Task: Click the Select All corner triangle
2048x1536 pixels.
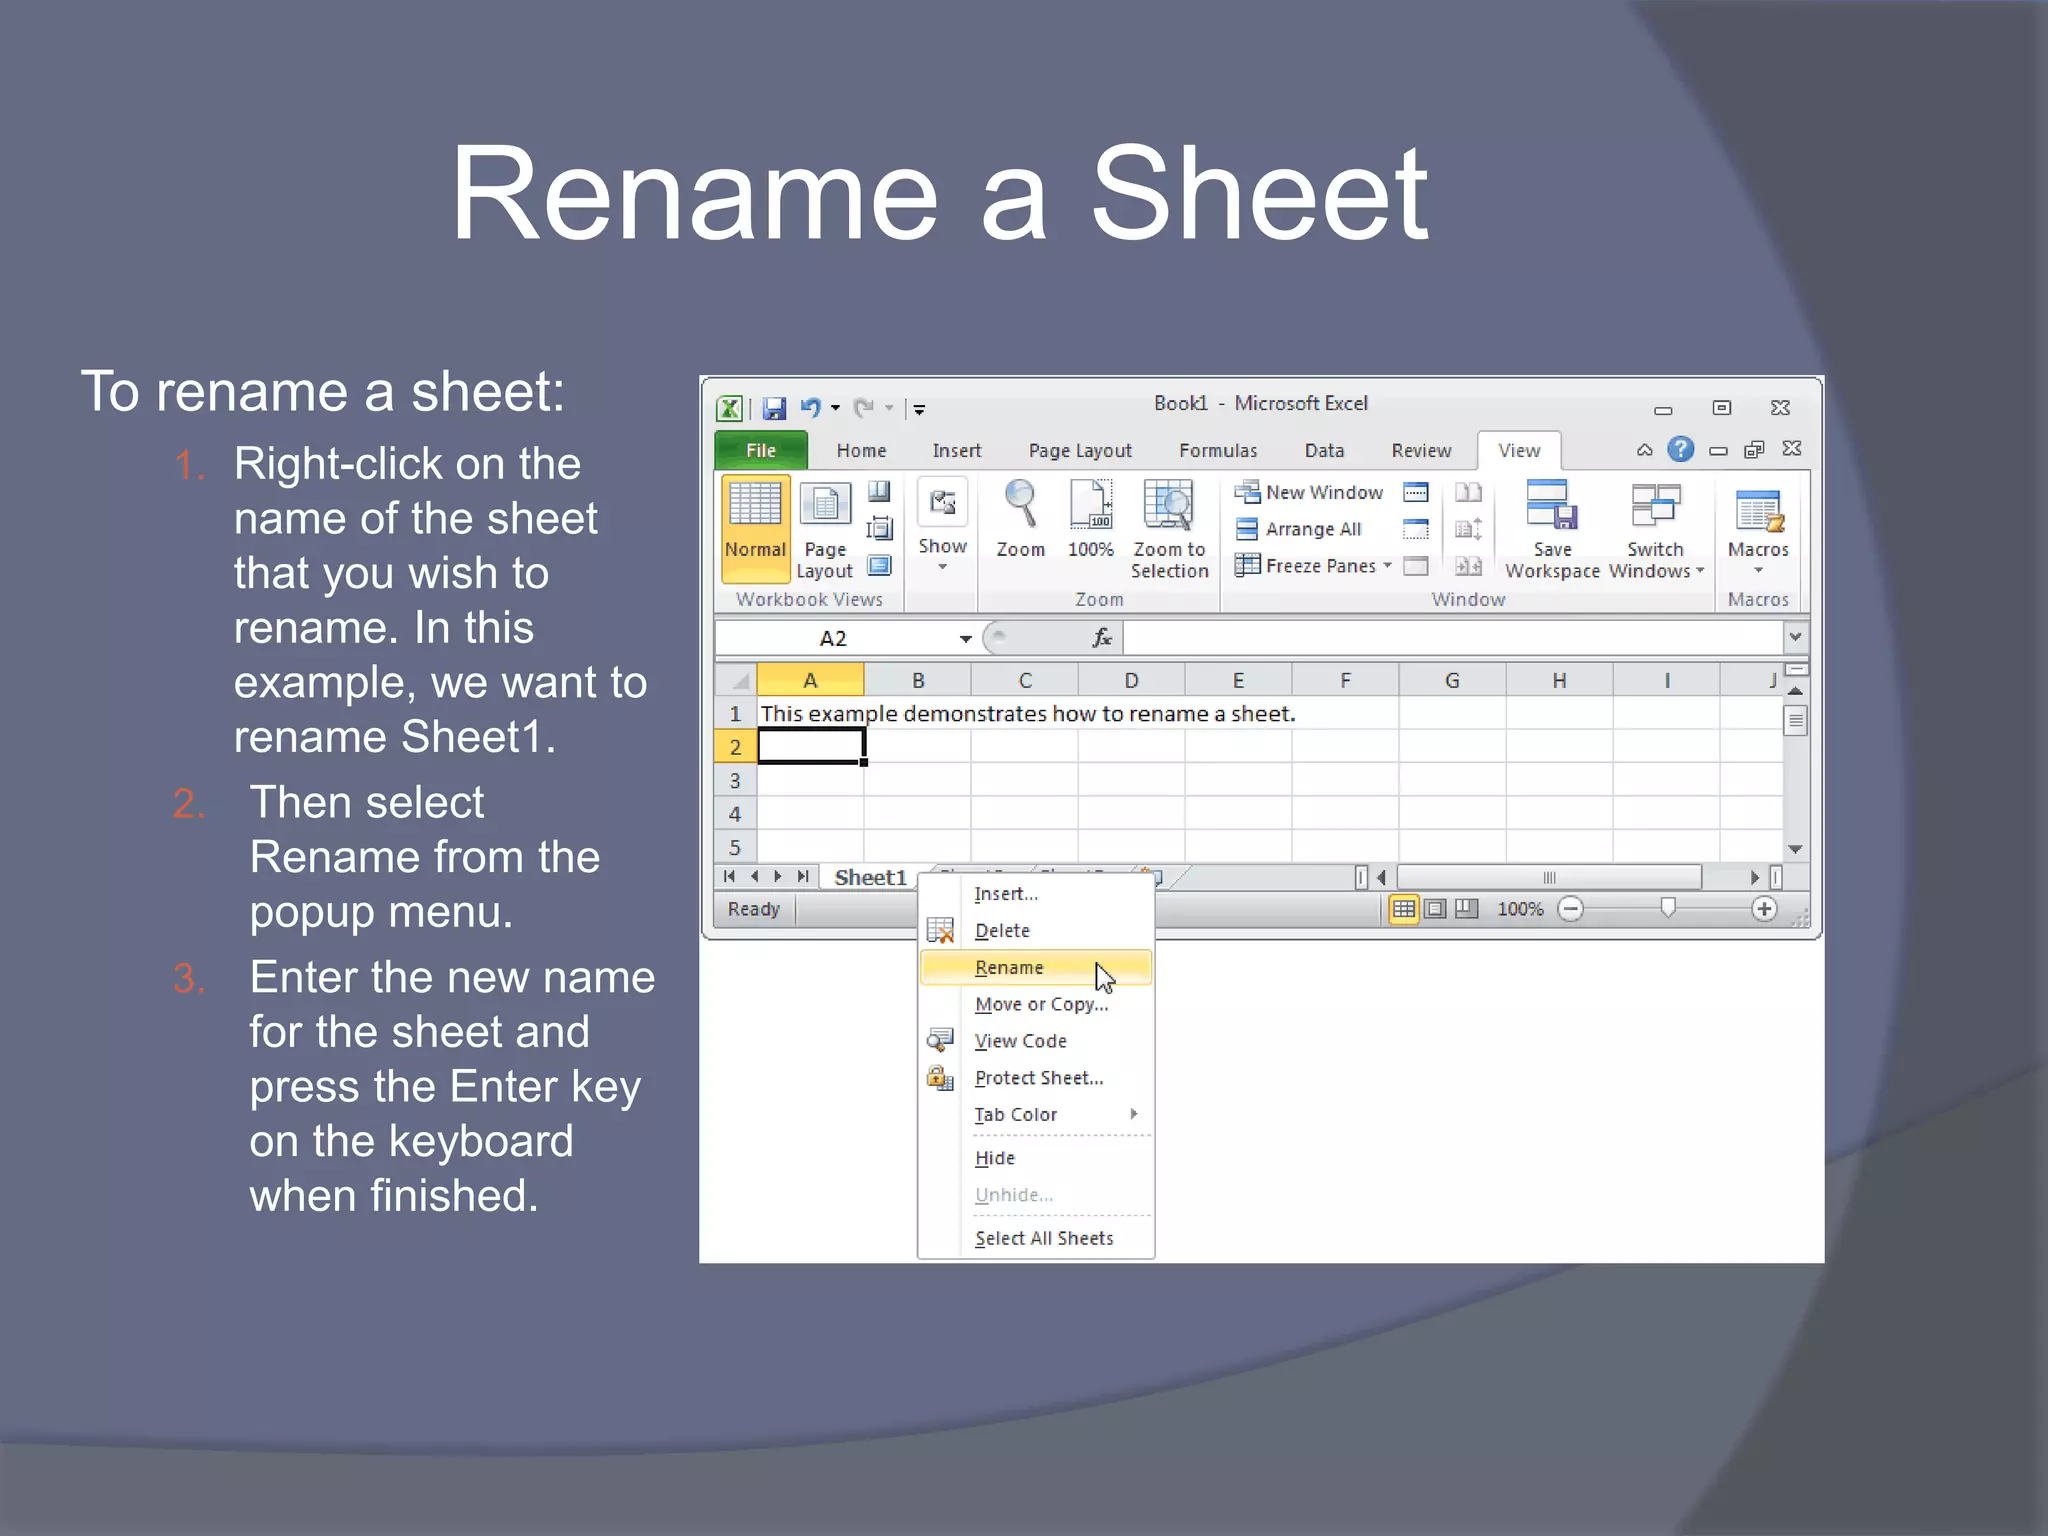Action: [x=737, y=680]
